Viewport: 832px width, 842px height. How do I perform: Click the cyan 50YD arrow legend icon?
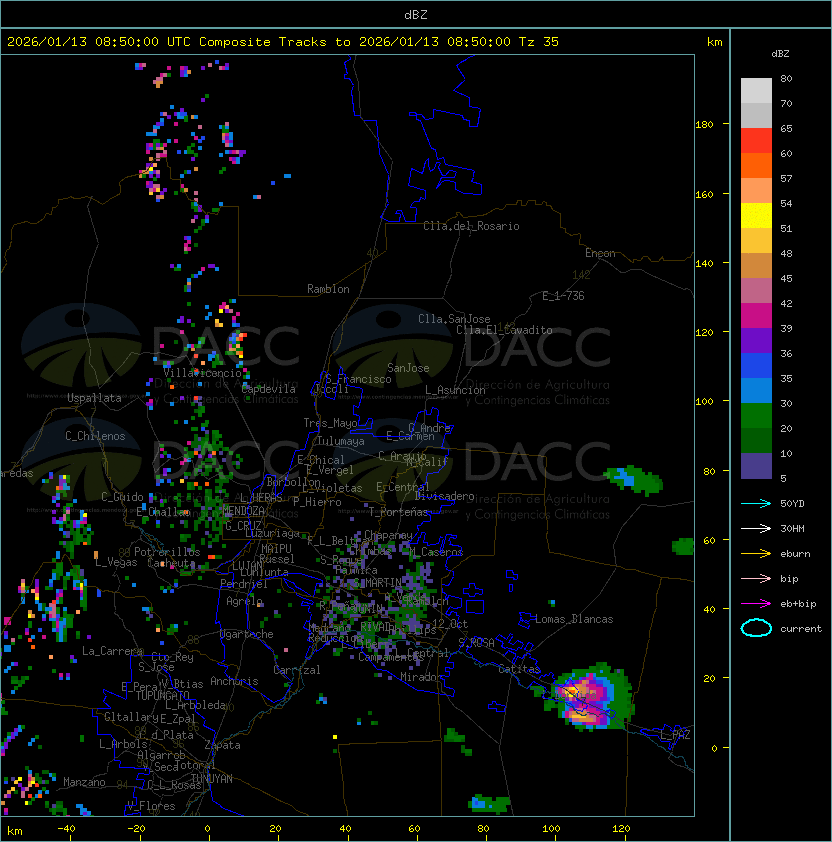coord(756,504)
